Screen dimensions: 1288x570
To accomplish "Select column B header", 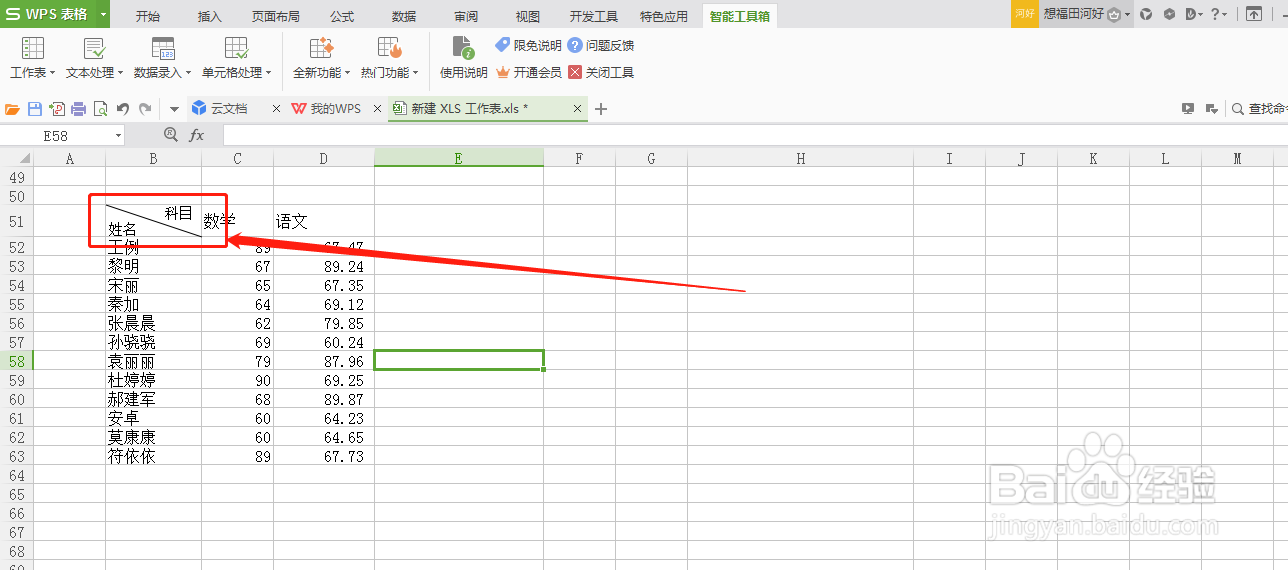I will tap(153, 158).
